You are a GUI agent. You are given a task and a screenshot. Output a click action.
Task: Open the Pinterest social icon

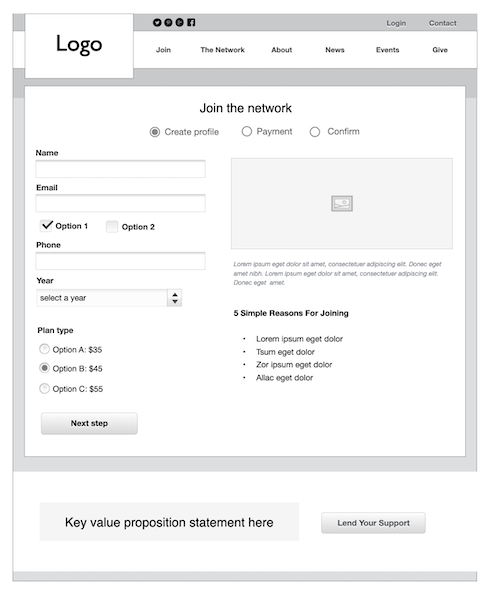point(168,22)
